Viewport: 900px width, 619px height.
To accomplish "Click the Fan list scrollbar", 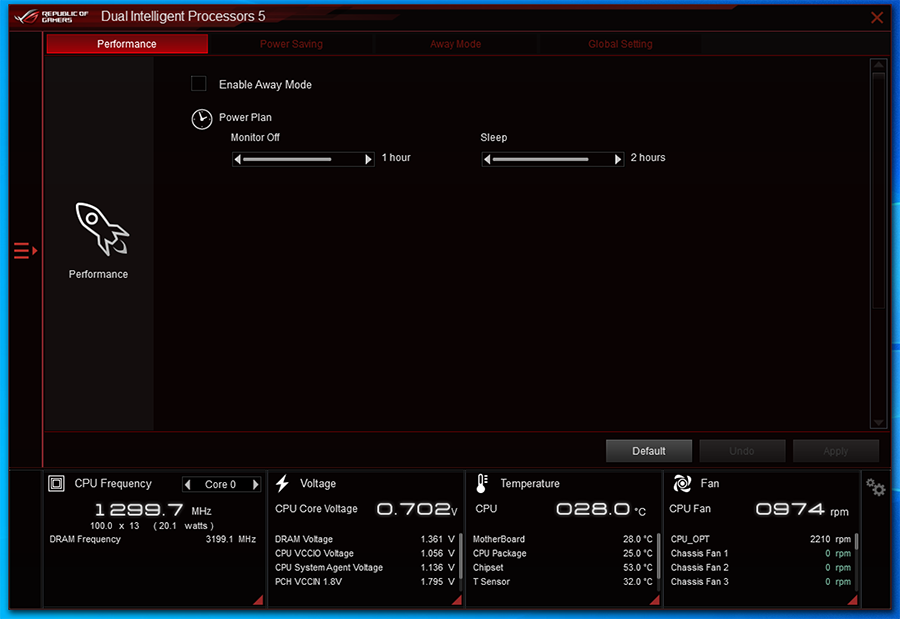I will pyautogui.click(x=856, y=561).
